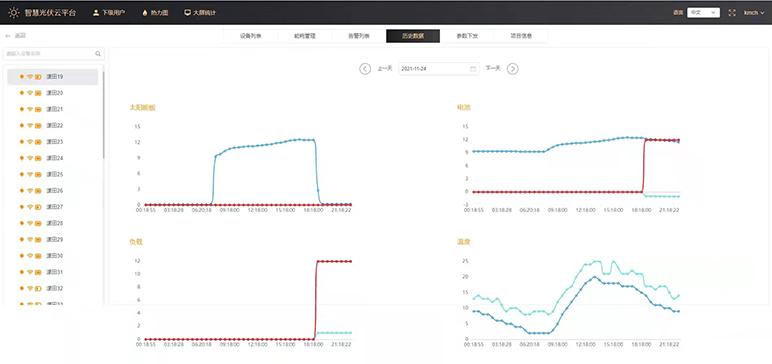Click the calendar icon in the date field
Viewport: 772px width, 364px height.
click(473, 69)
